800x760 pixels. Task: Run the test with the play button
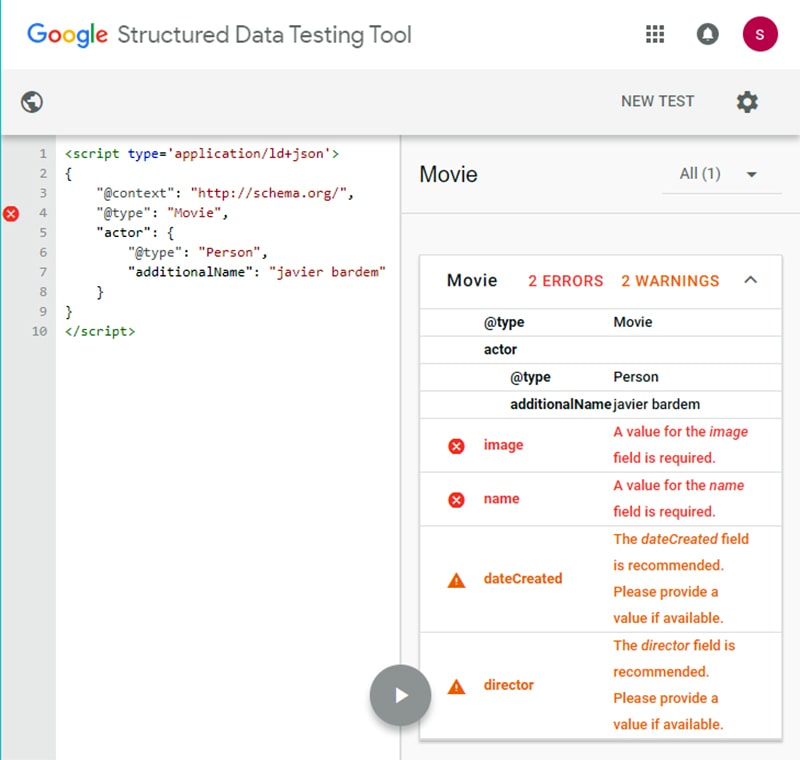click(x=401, y=695)
